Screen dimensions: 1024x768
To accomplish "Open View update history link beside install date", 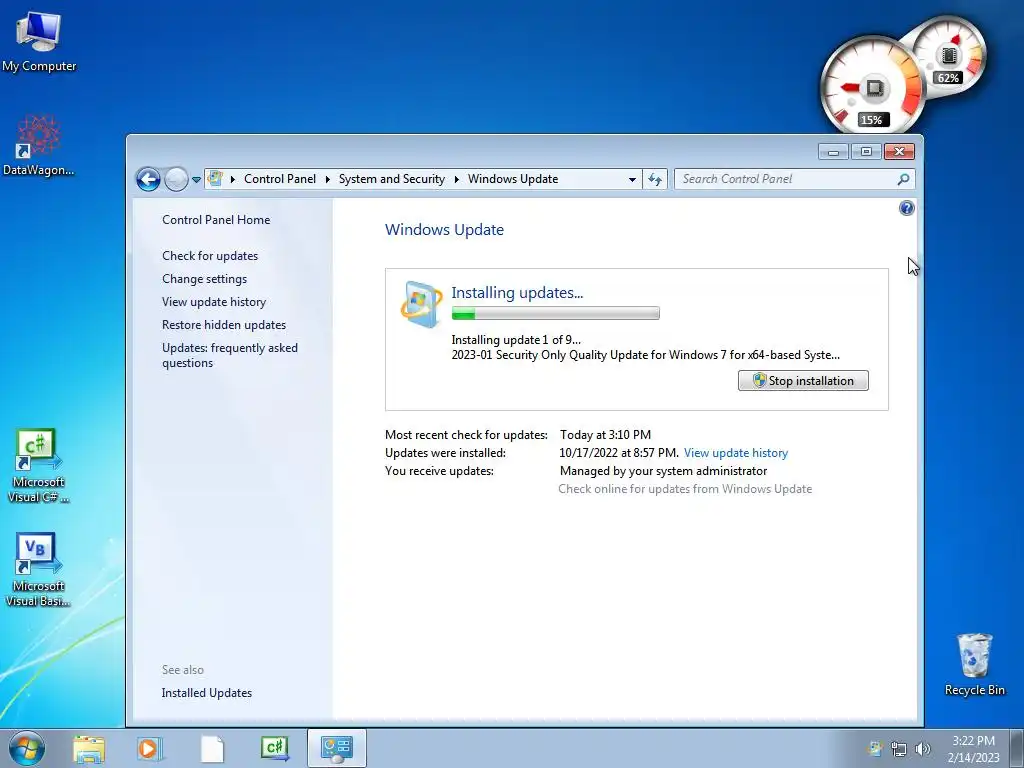I will (735, 453).
